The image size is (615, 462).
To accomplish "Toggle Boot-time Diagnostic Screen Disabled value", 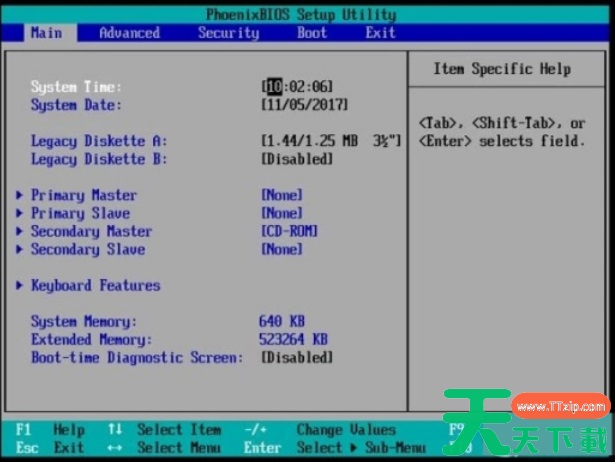I will tap(297, 357).
